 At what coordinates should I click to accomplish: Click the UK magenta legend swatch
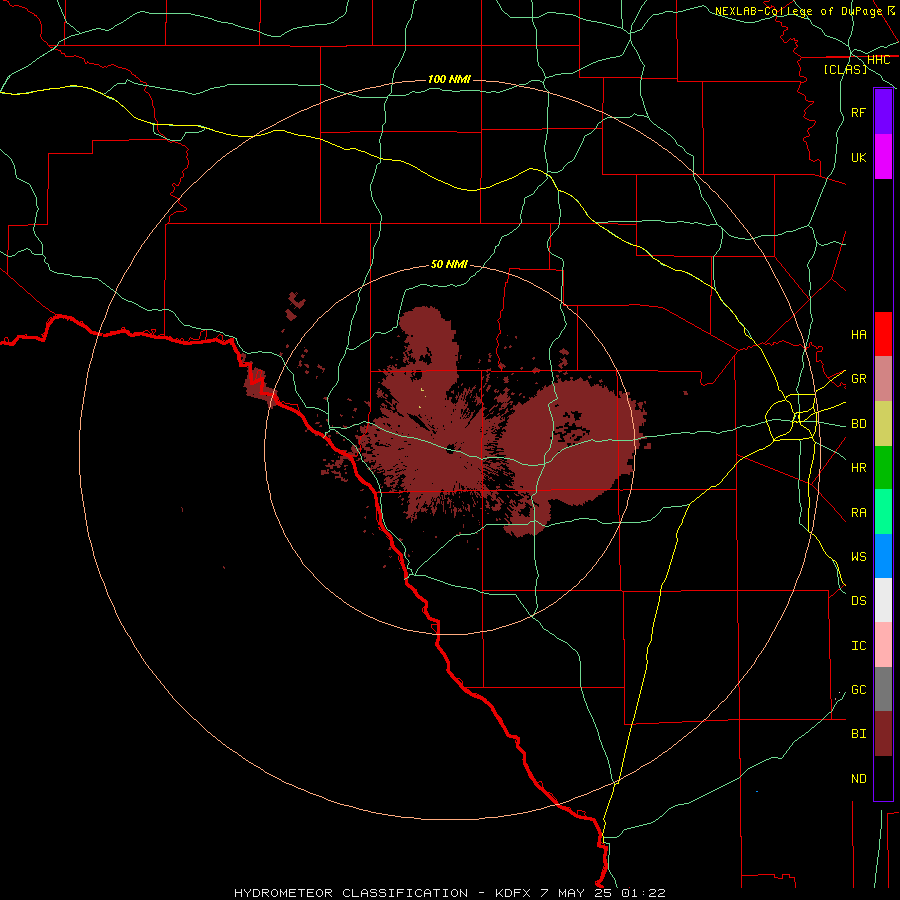point(883,157)
